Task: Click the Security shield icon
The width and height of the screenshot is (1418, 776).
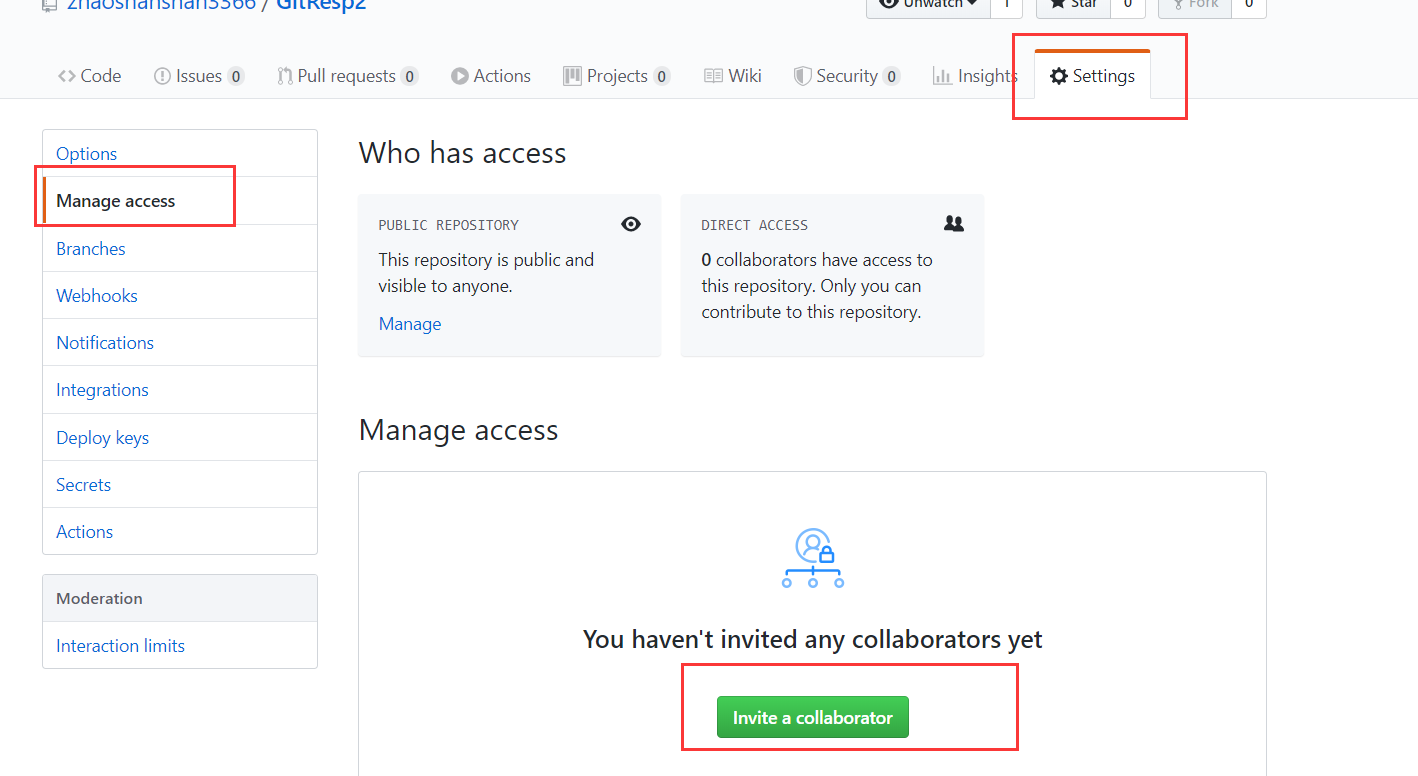Action: pos(802,76)
